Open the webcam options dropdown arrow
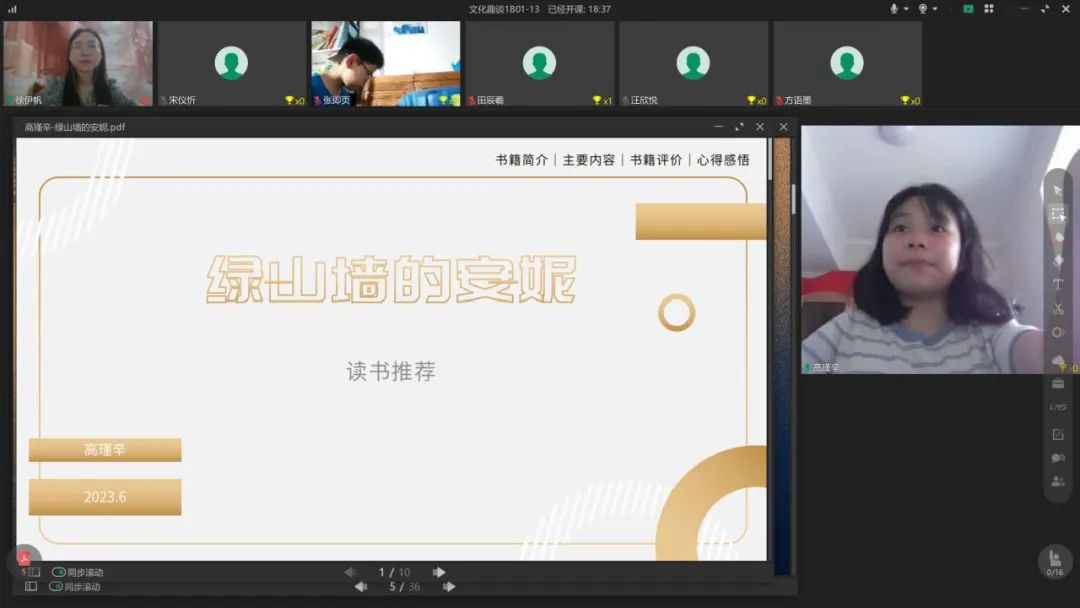This screenshot has height=608, width=1080. (935, 9)
